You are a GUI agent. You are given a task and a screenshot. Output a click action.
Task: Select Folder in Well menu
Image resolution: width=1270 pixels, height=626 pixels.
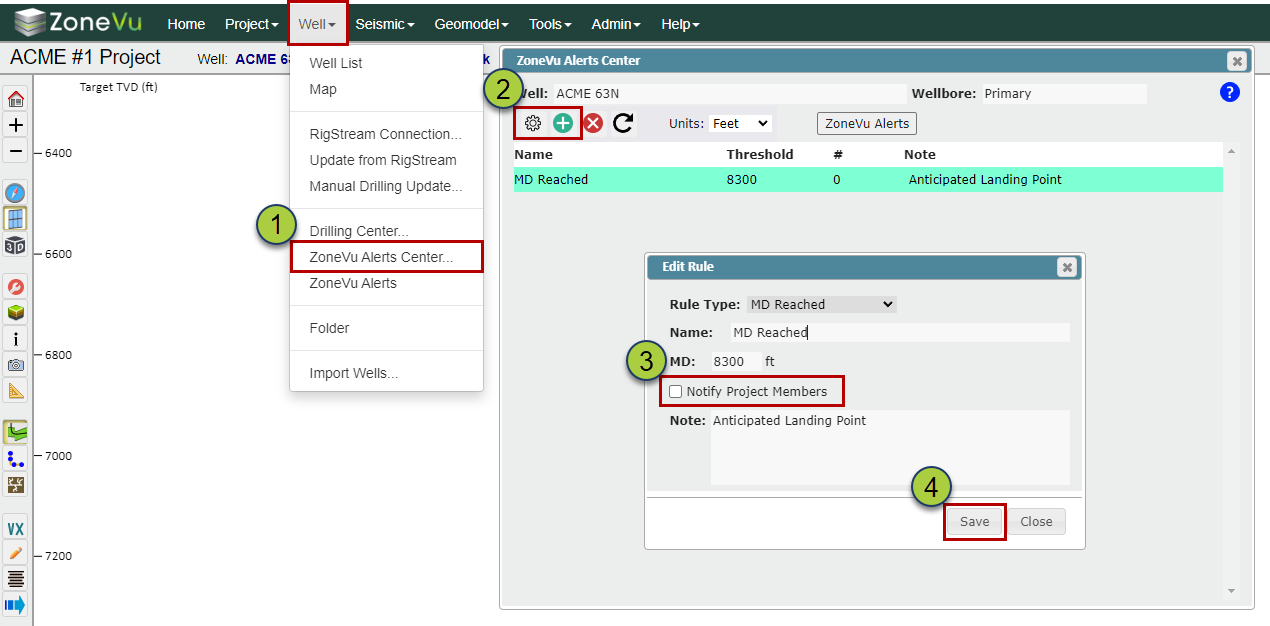(x=330, y=328)
